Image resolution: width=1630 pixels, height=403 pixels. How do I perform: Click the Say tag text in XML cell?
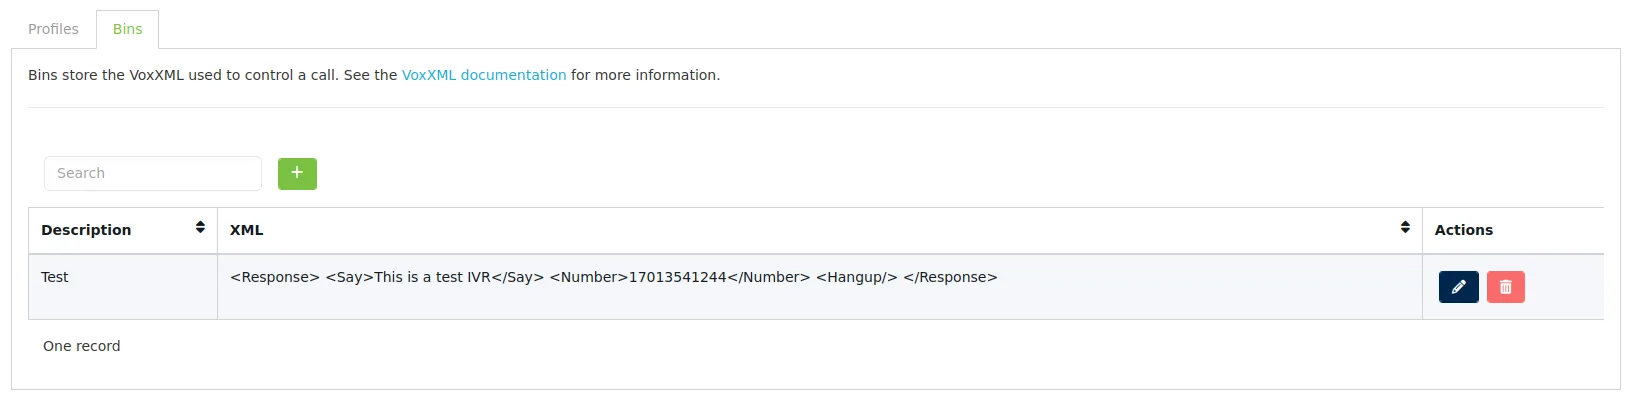(x=435, y=277)
